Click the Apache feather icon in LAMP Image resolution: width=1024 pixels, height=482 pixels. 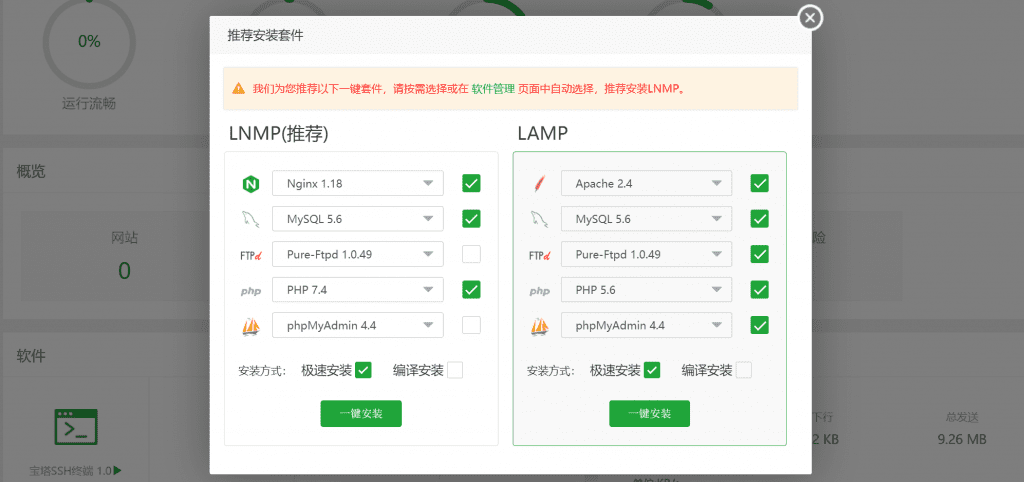539,184
